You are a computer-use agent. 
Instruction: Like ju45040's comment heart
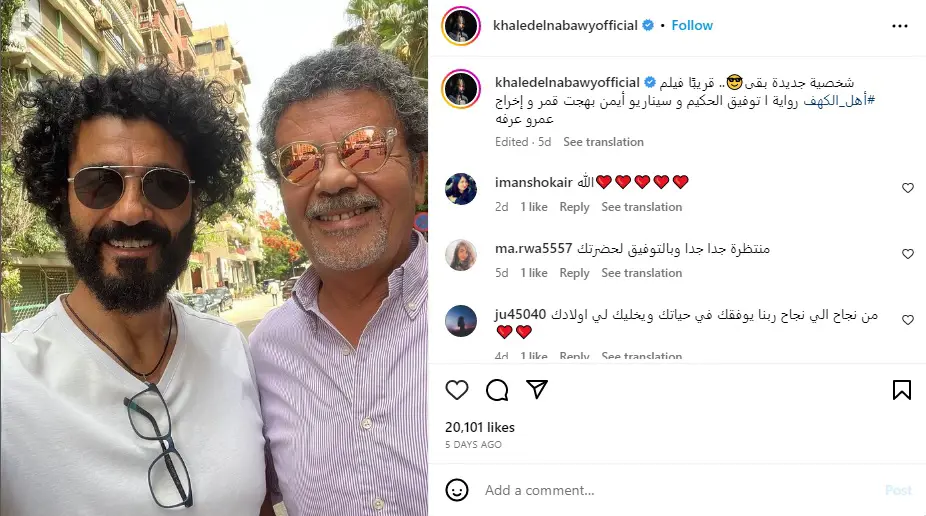[908, 320]
